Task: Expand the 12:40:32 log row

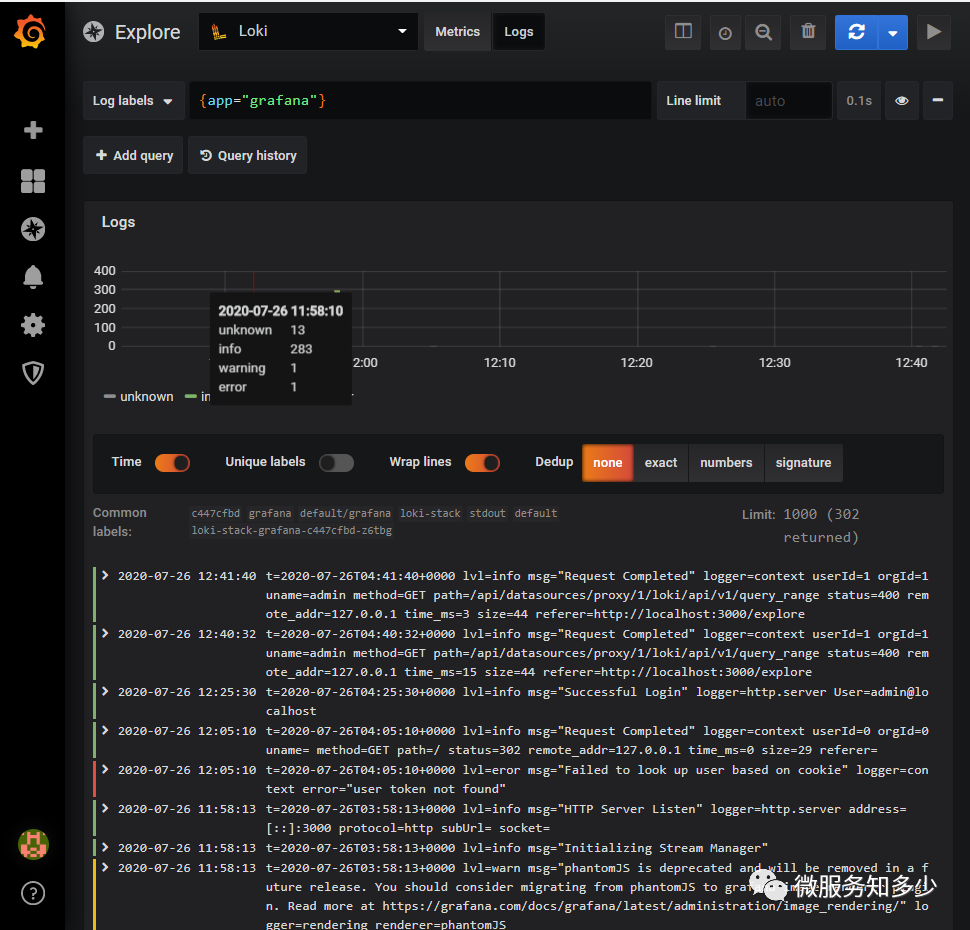Action: tap(105, 633)
